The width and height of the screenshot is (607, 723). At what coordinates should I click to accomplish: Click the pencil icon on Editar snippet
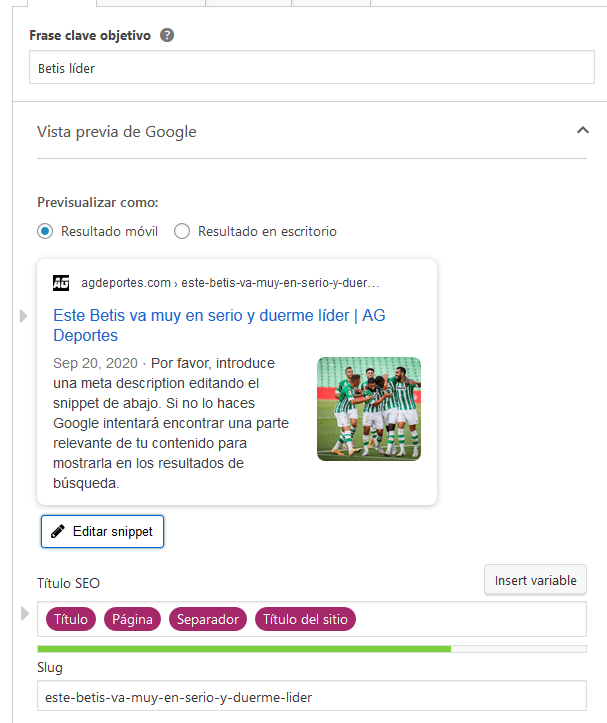(58, 531)
